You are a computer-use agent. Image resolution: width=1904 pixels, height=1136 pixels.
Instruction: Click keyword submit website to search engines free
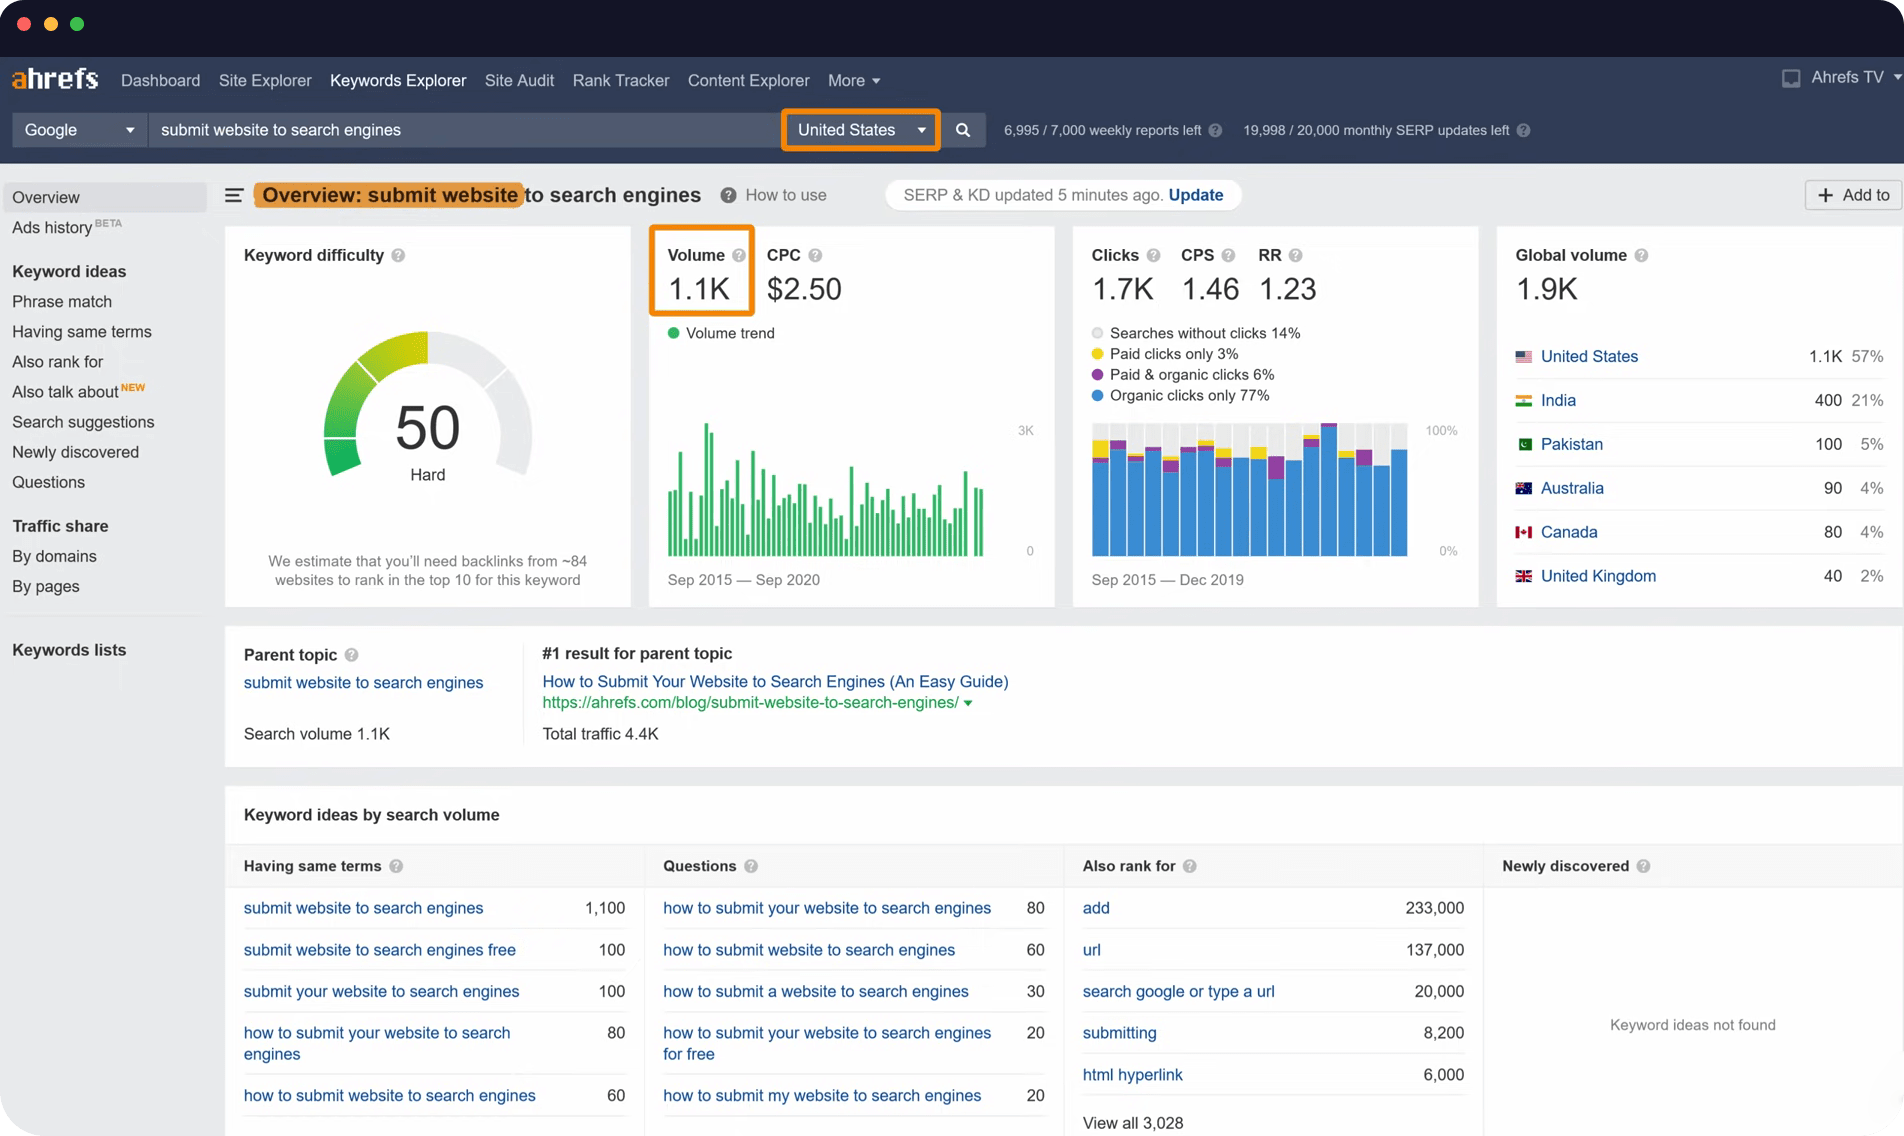point(380,950)
